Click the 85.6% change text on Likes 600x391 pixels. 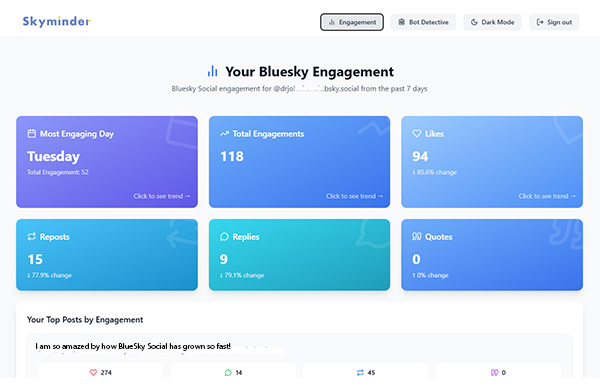[x=434, y=172]
